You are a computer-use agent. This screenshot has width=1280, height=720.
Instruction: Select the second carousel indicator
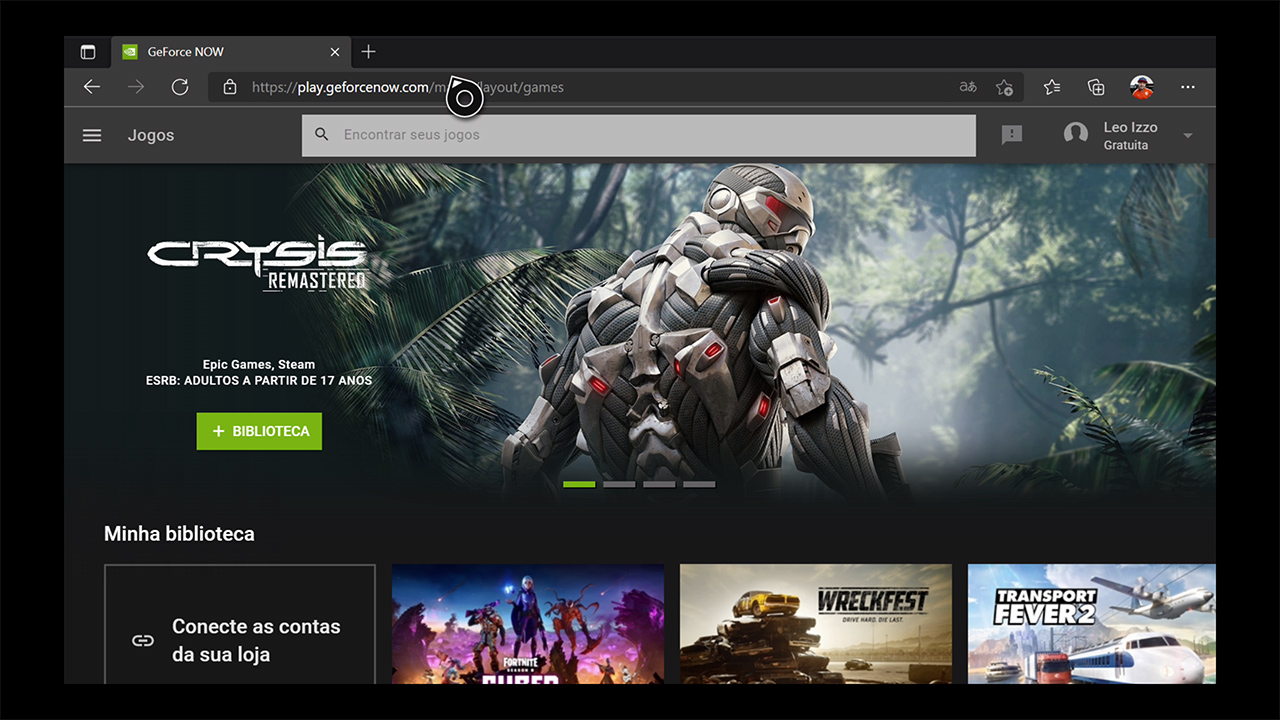[619, 484]
